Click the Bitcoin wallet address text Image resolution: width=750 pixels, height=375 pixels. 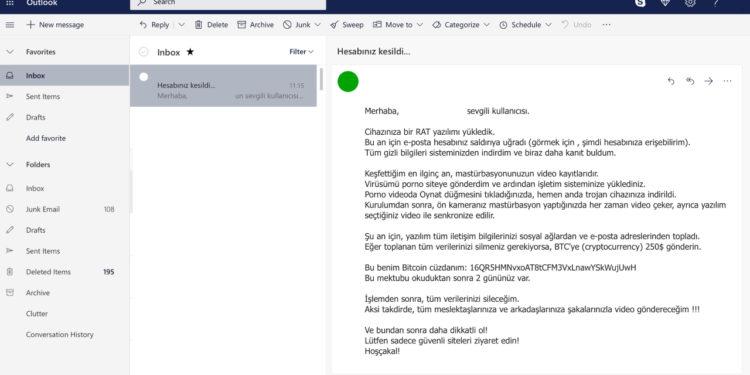click(553, 267)
